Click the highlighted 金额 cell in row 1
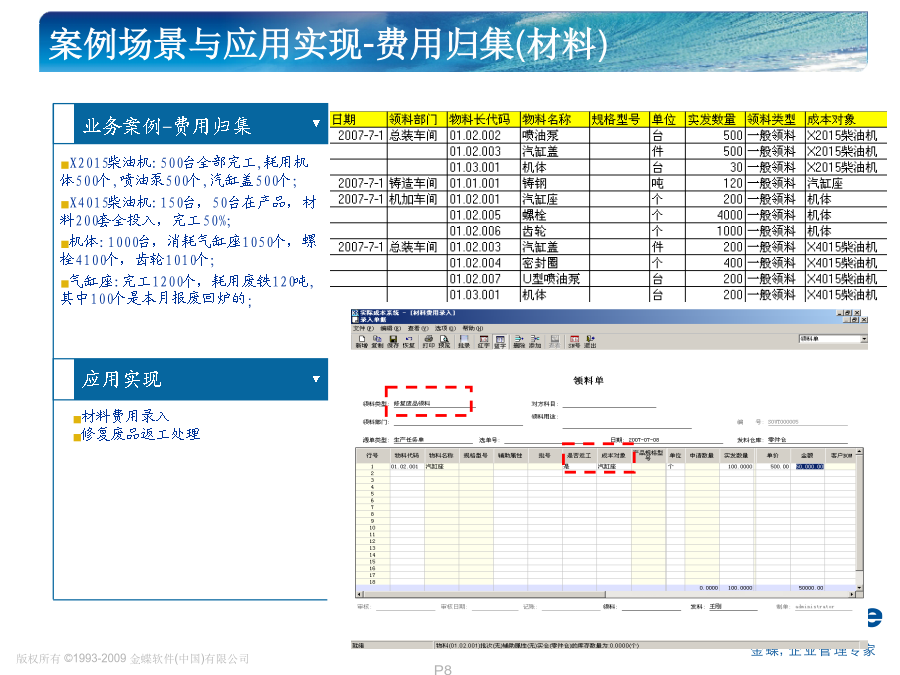The image size is (900, 675). point(809,467)
